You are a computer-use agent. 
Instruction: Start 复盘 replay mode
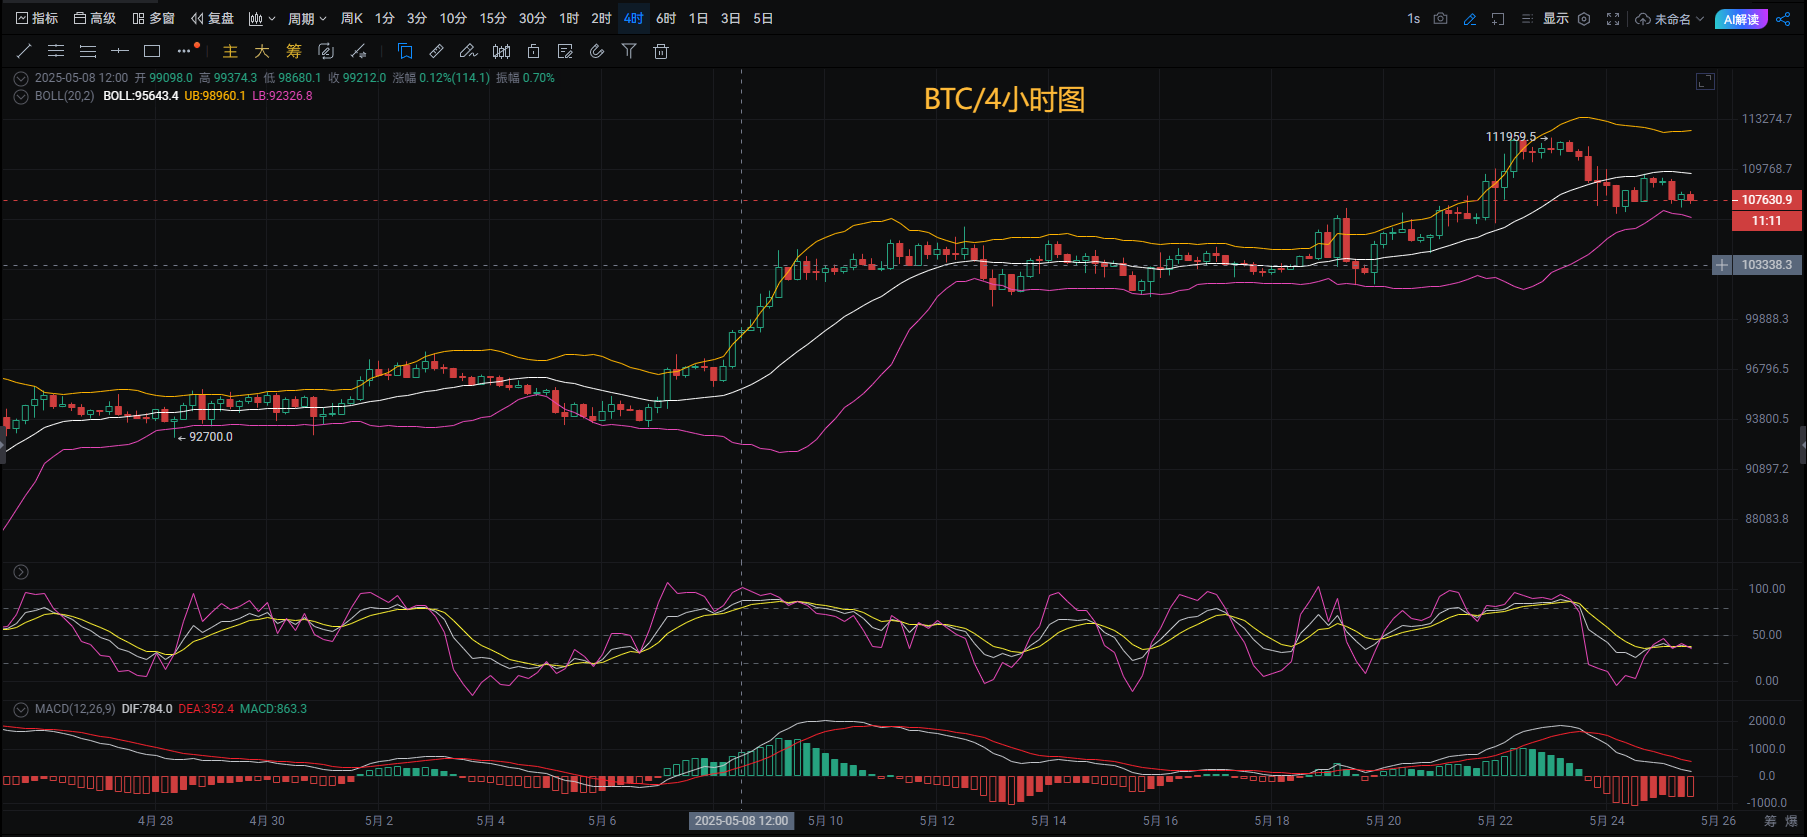[x=212, y=19]
